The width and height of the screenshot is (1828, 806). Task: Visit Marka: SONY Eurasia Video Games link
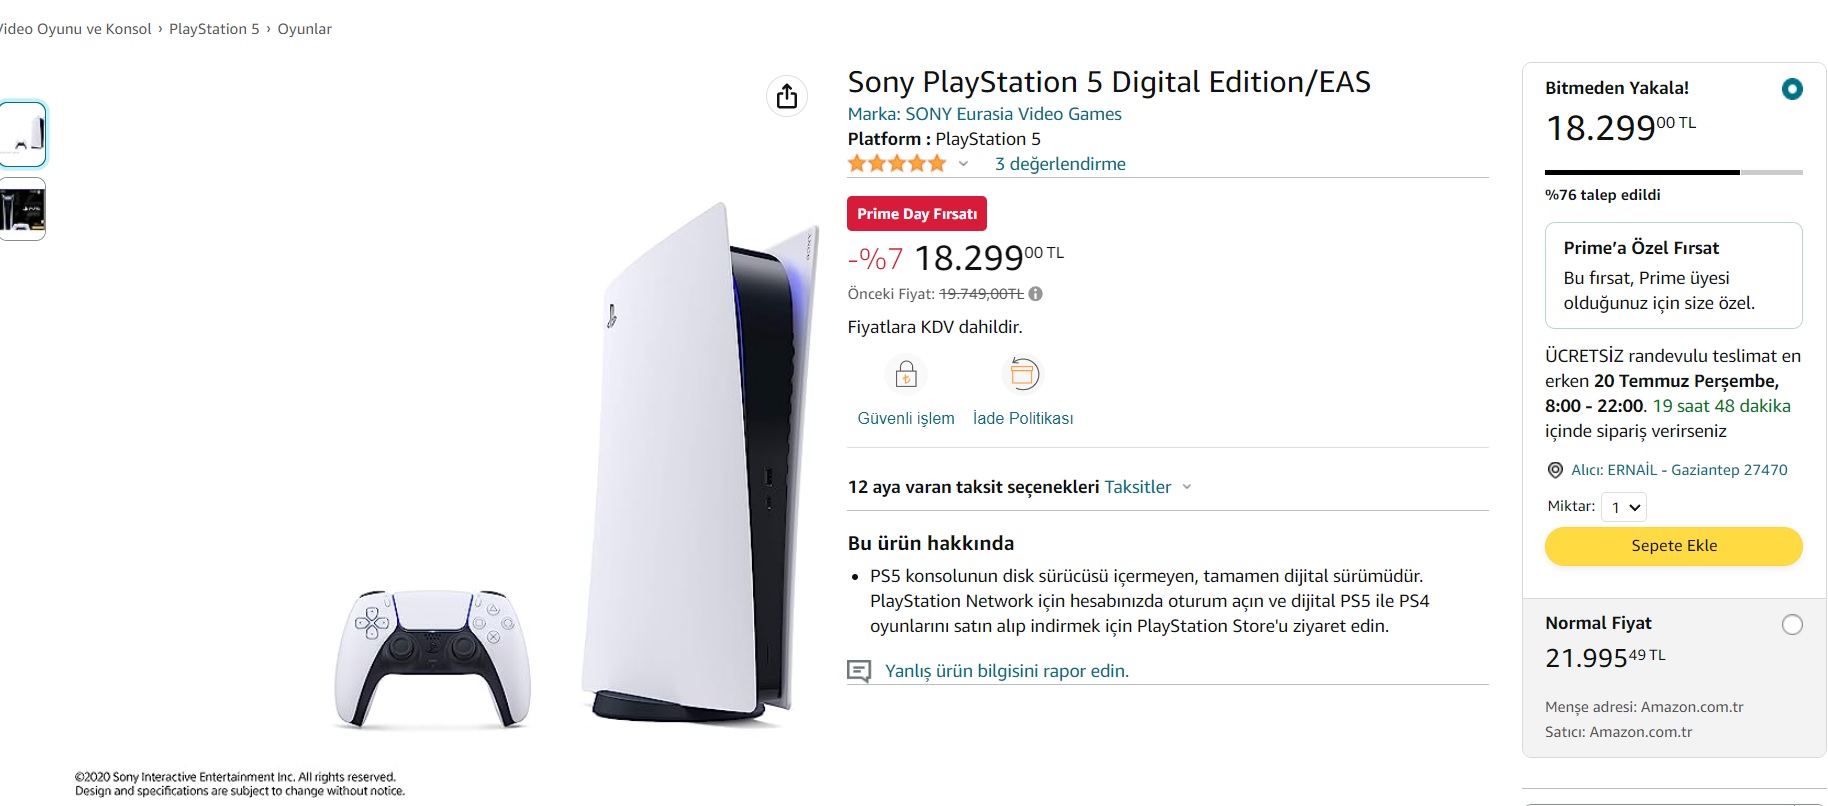tap(984, 114)
